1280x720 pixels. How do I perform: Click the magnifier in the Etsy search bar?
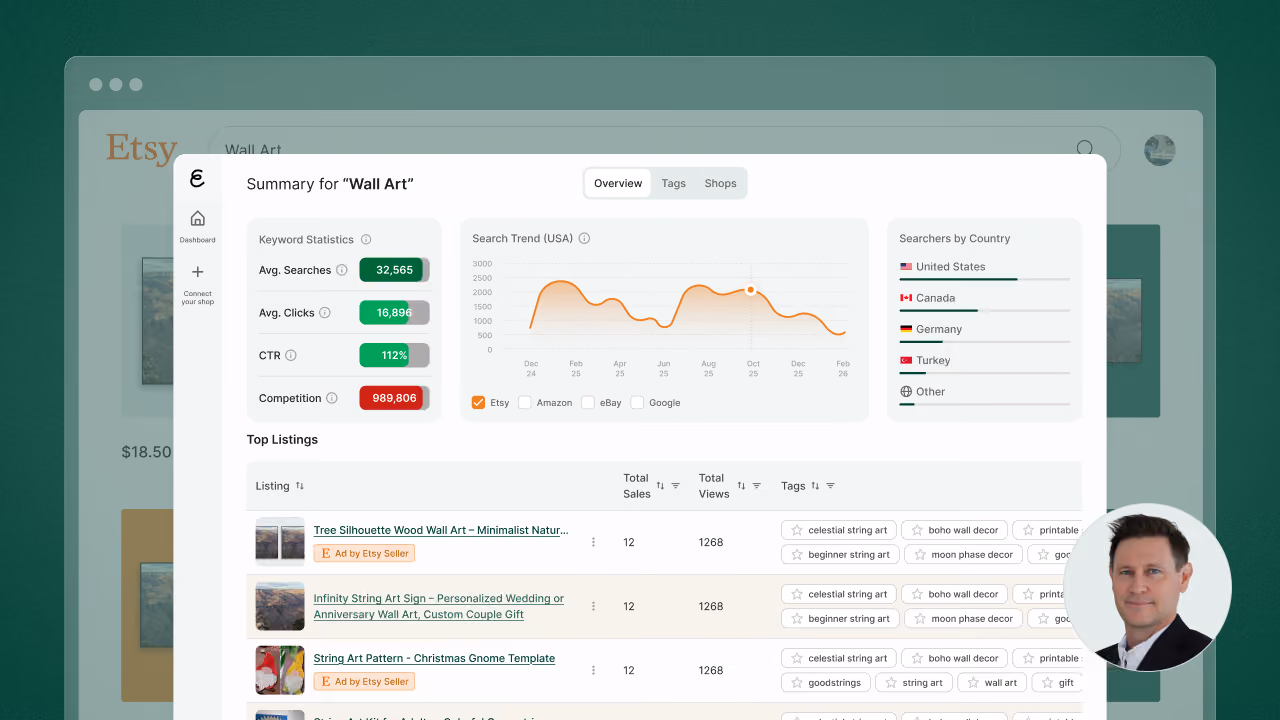tap(1085, 149)
